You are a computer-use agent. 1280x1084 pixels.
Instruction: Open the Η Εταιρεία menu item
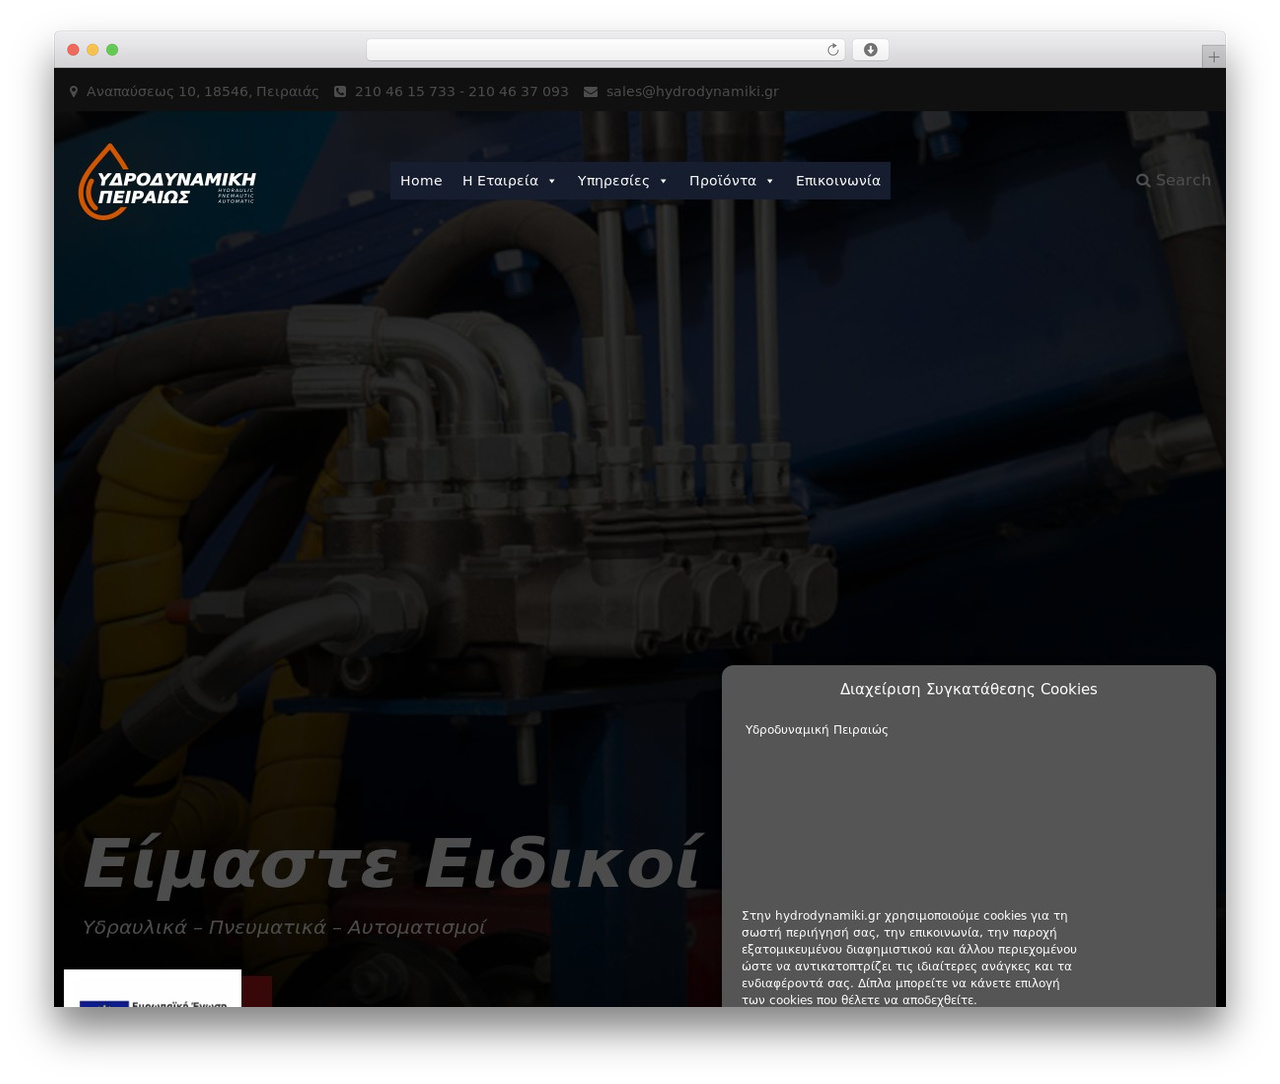coord(509,181)
